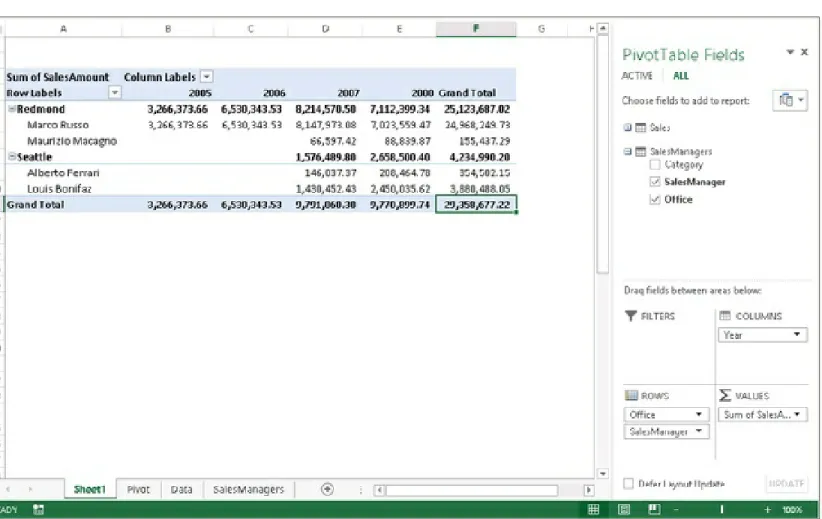Click the horizontal scrollbar left arrow
Viewport: 822px width, 519px height.
click(x=380, y=490)
